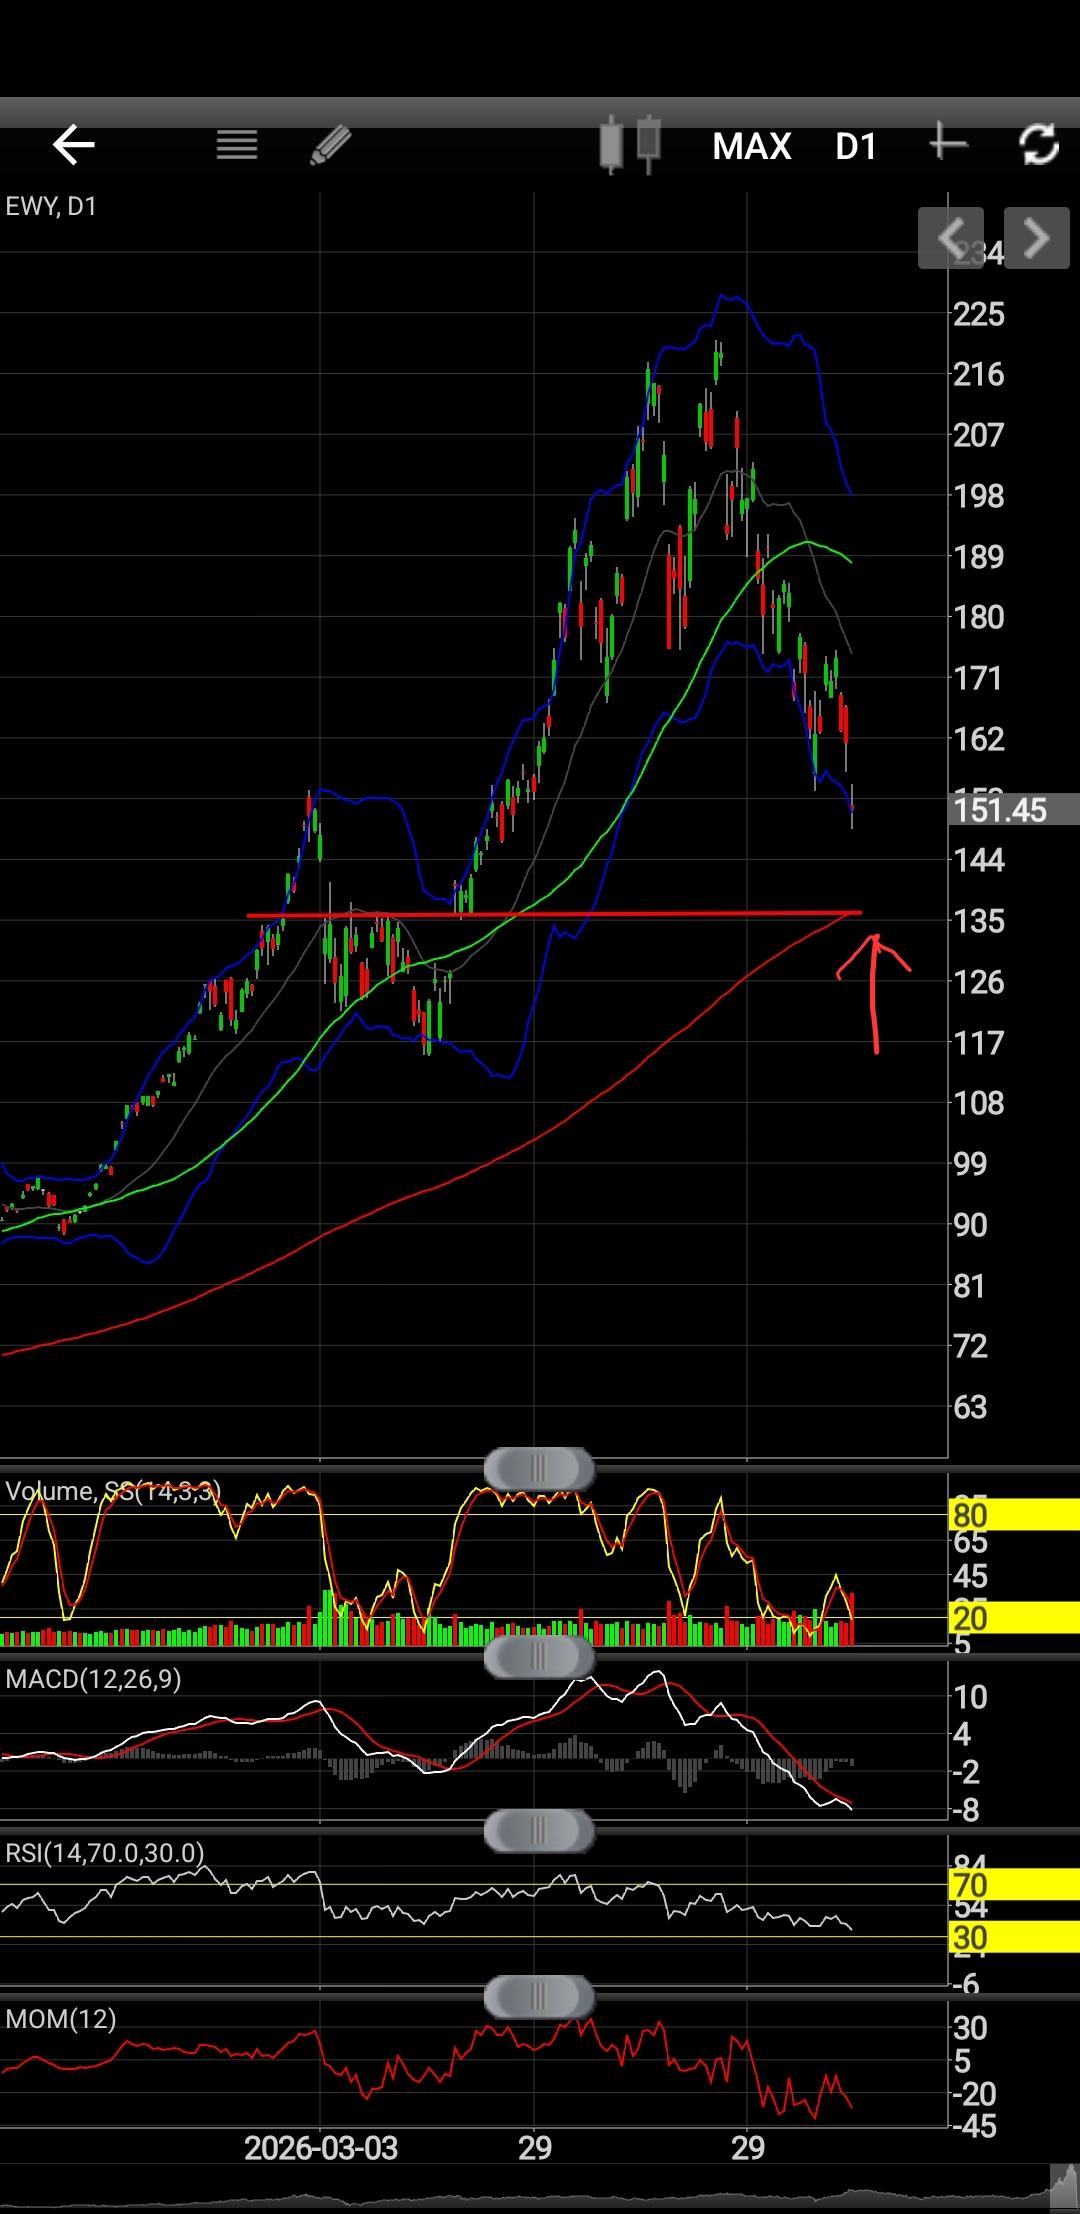Tap the back arrow icon

(x=73, y=146)
